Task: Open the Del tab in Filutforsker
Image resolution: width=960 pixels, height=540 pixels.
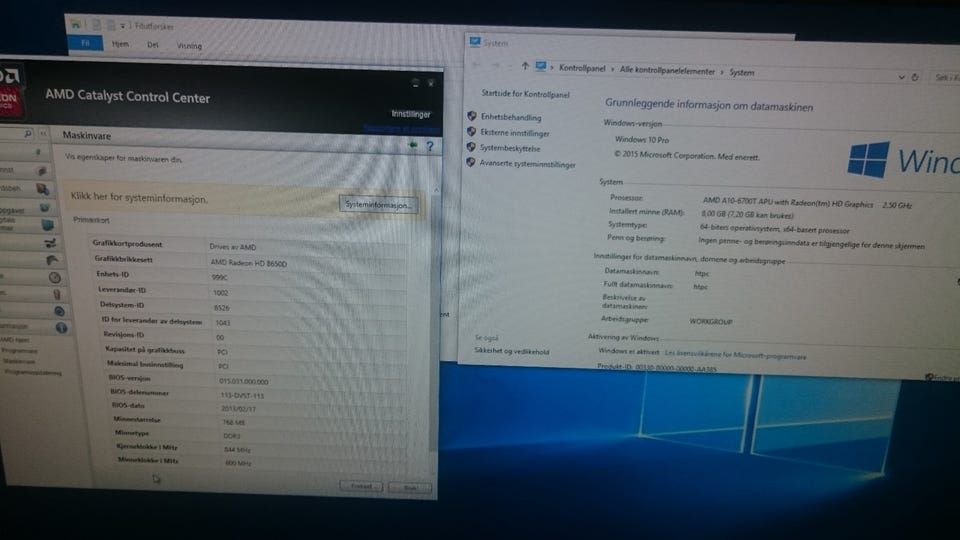Action: click(152, 45)
